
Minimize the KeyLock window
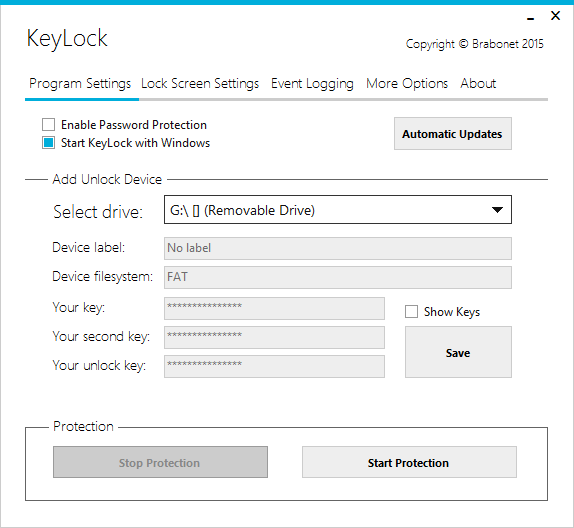point(530,16)
